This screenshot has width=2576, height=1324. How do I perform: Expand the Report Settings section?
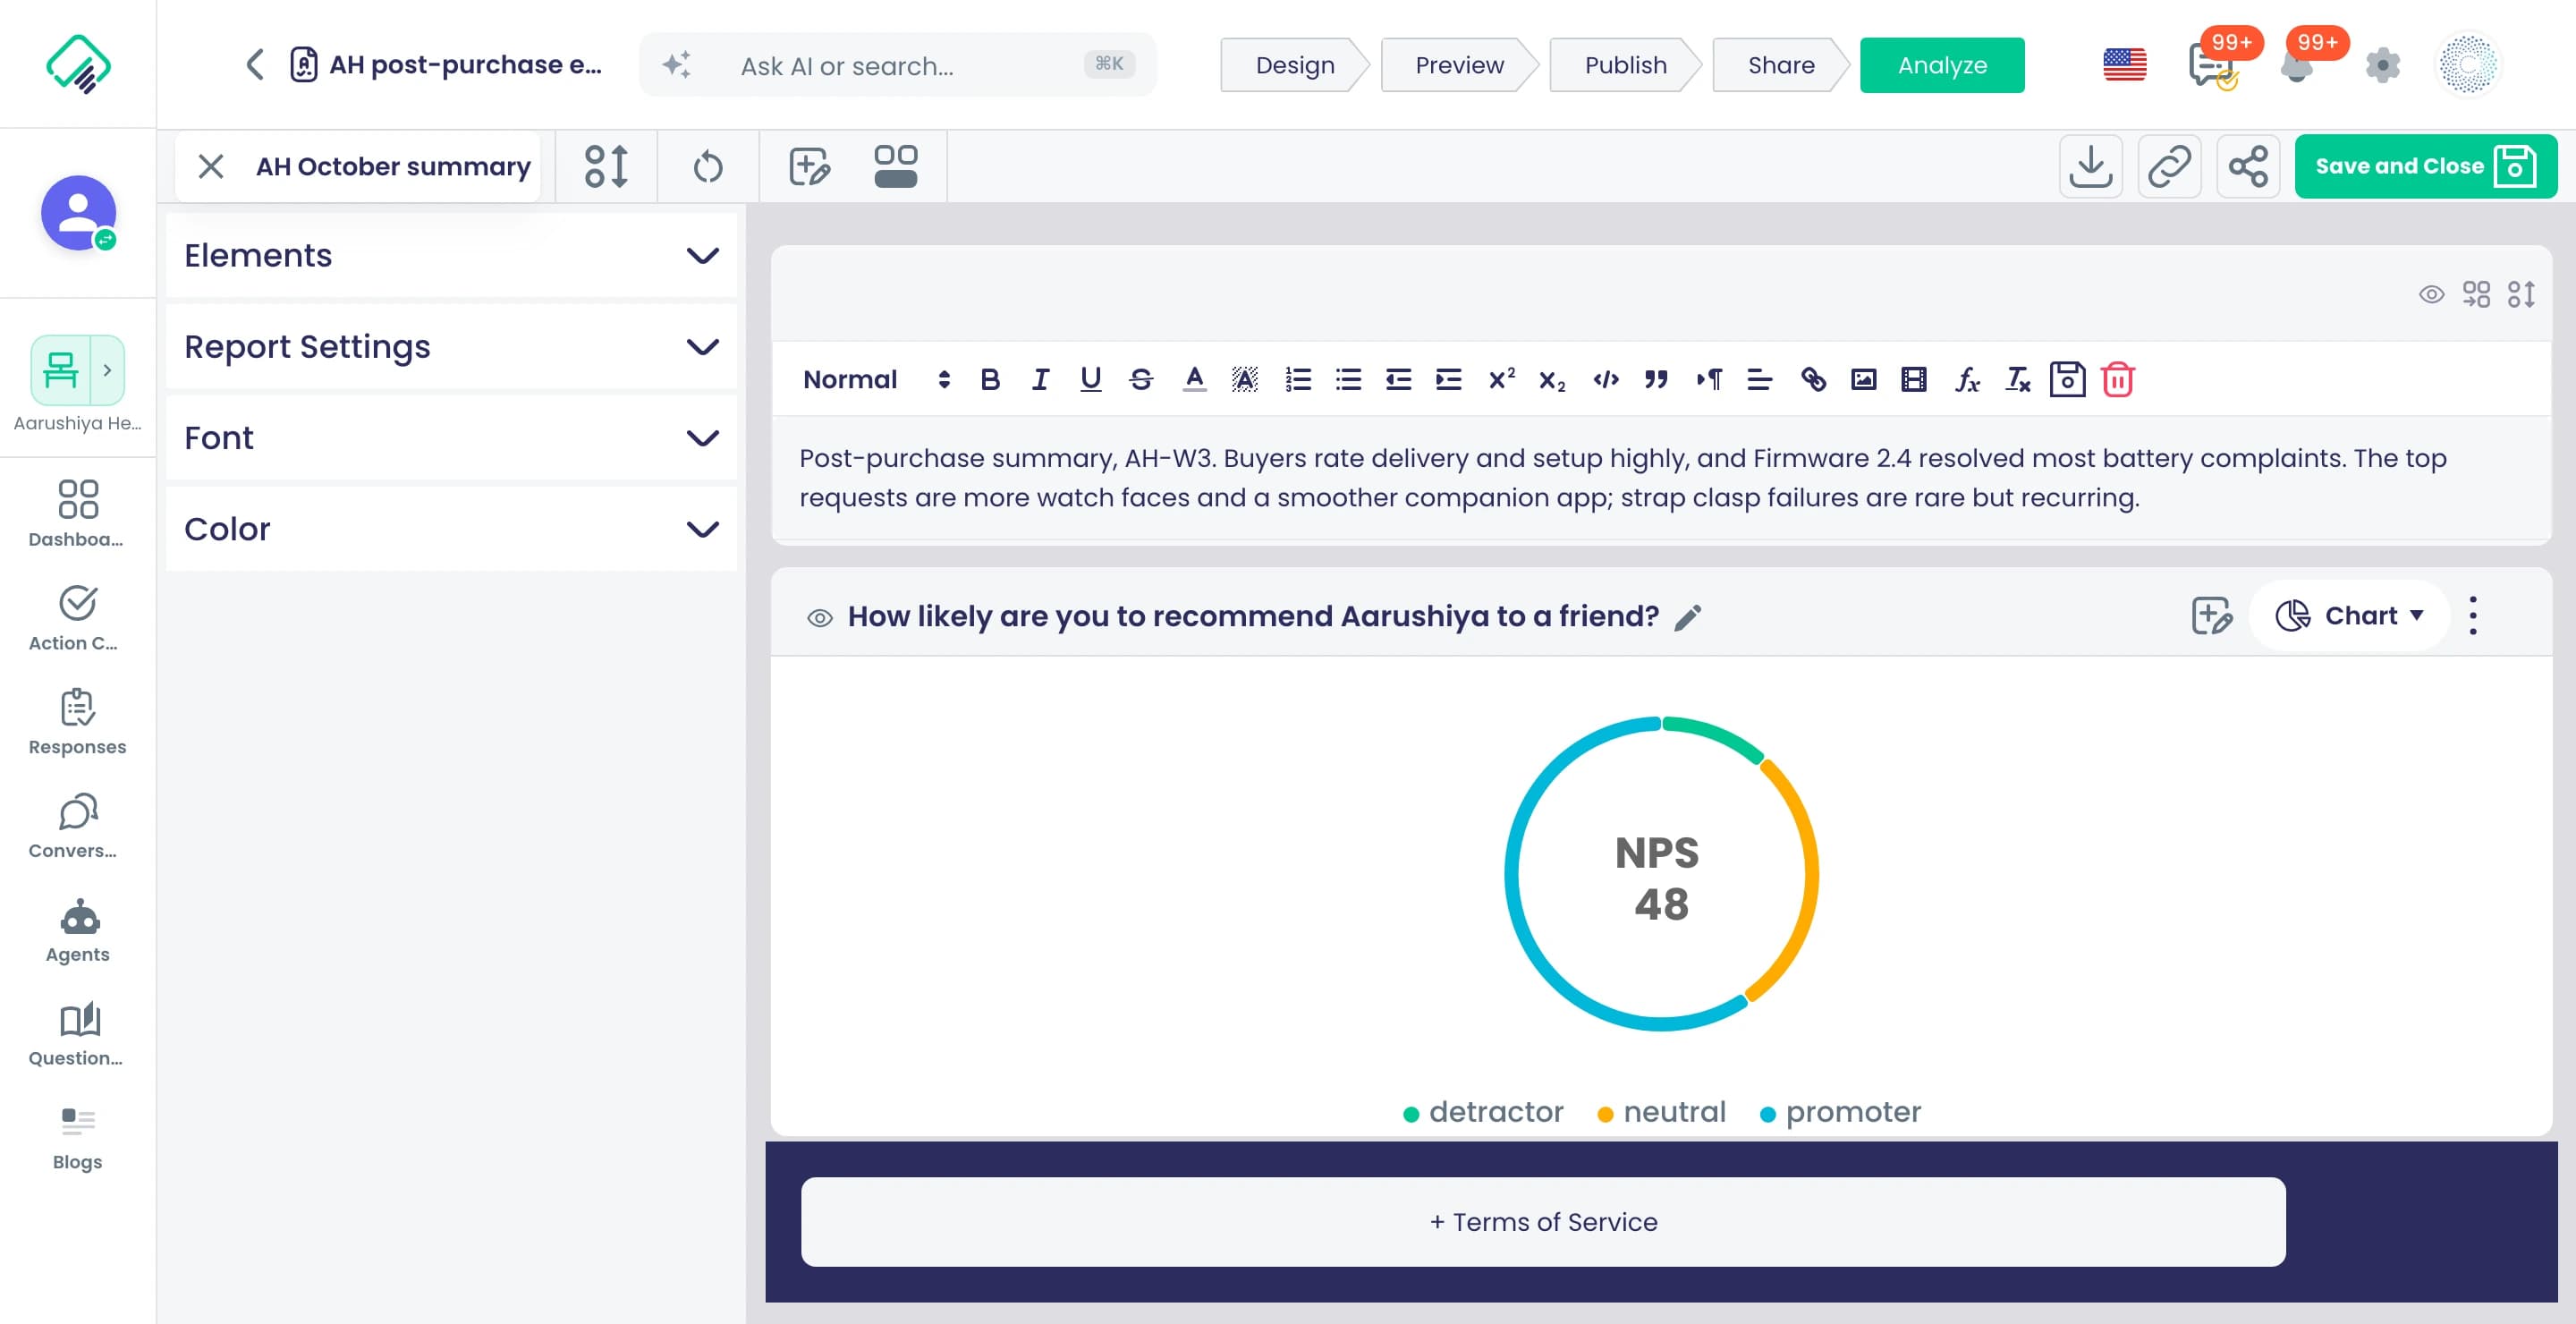(x=451, y=347)
